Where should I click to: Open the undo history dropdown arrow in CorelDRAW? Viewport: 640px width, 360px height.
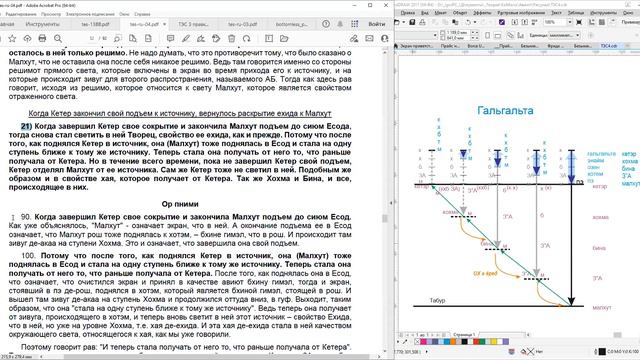pos(474,22)
